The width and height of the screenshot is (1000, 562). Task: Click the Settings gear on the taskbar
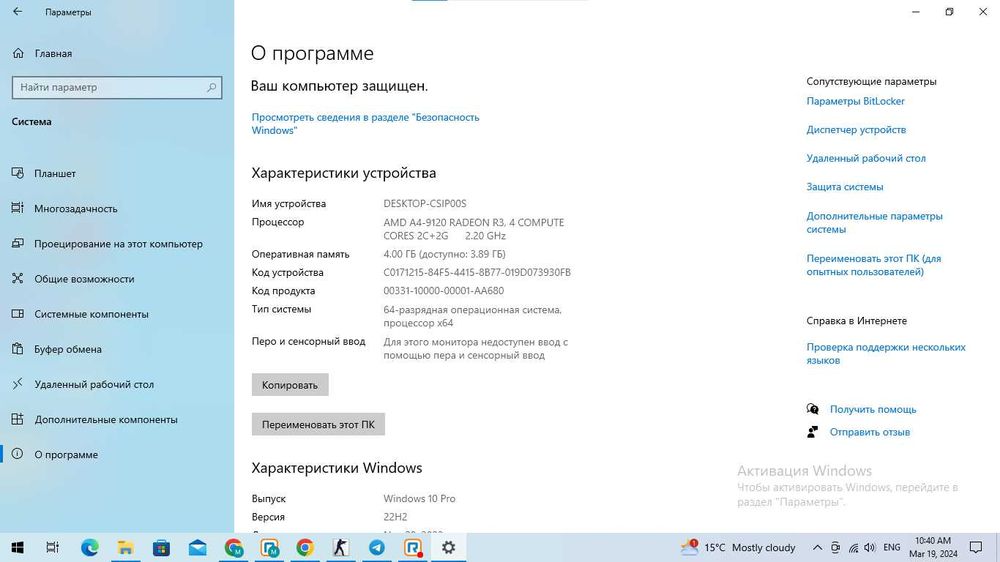(x=448, y=547)
